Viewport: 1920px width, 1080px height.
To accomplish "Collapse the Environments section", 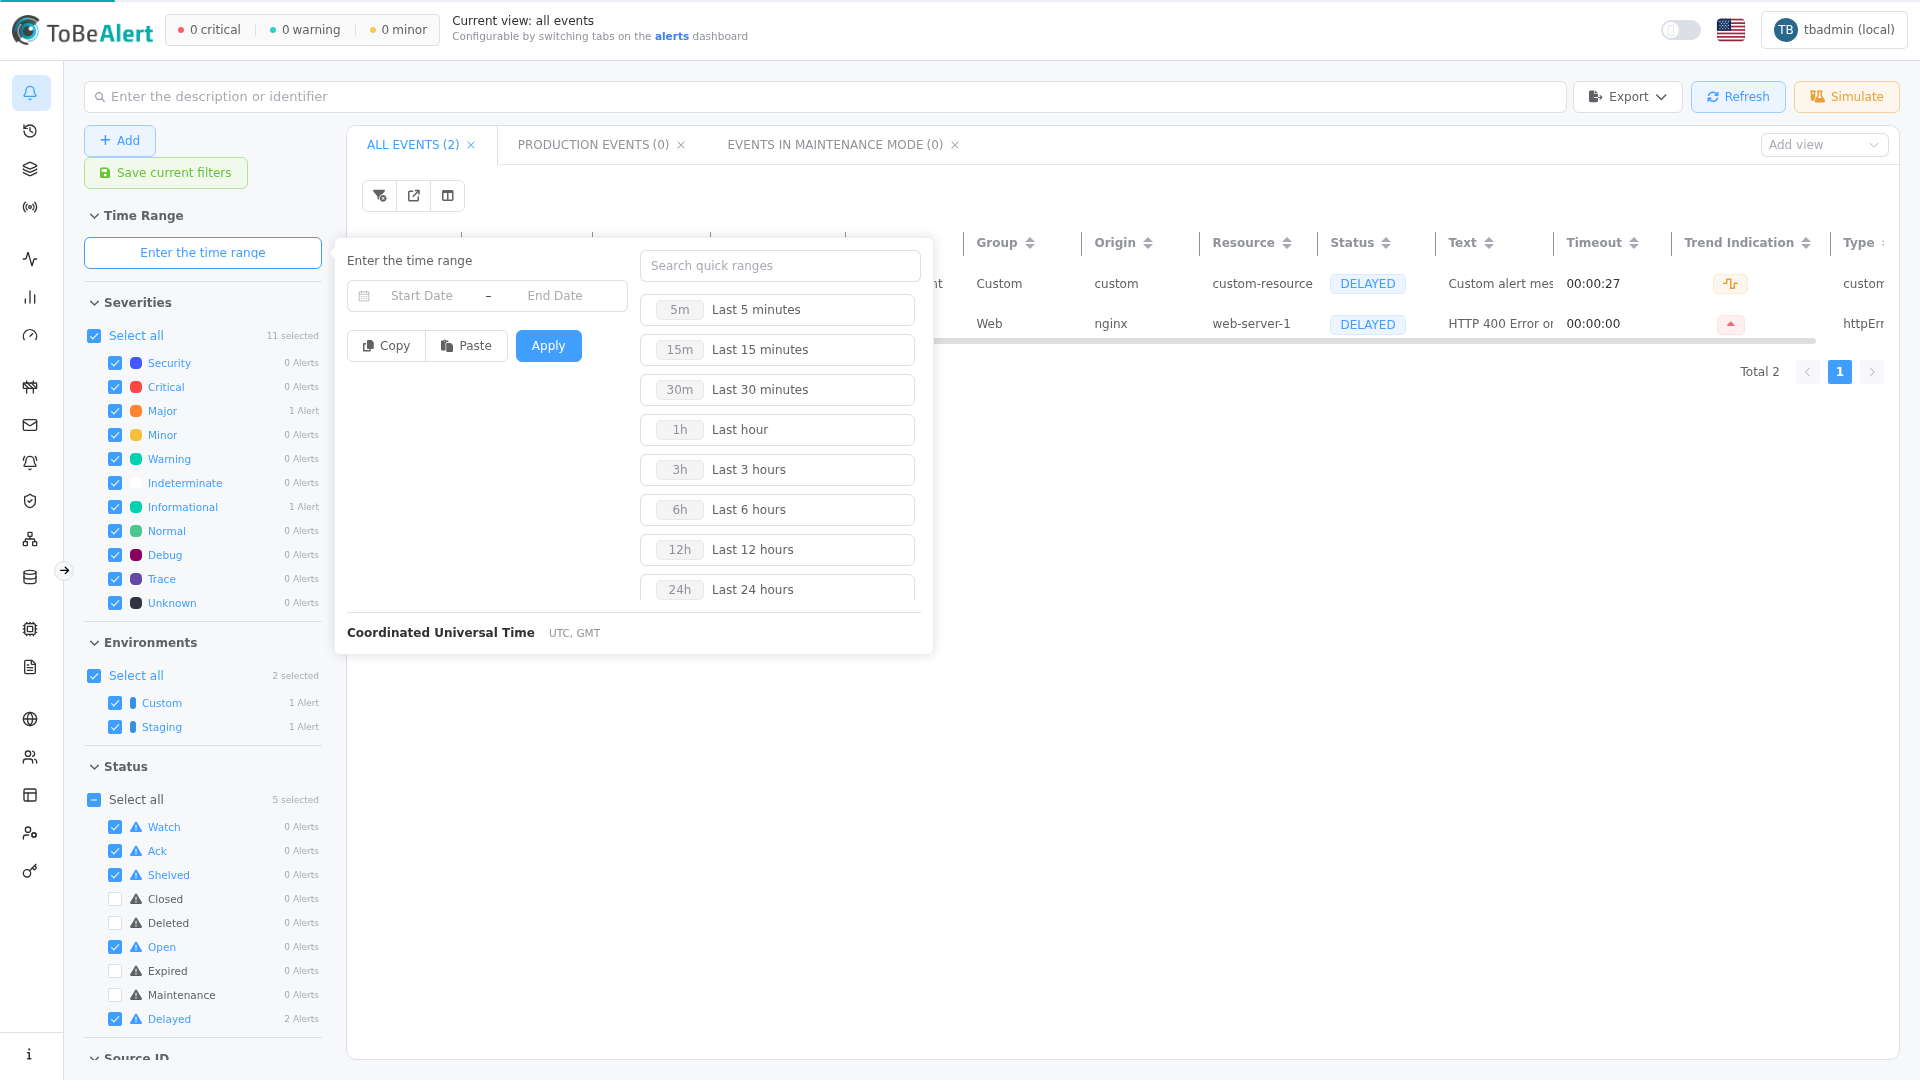I will tap(94, 643).
